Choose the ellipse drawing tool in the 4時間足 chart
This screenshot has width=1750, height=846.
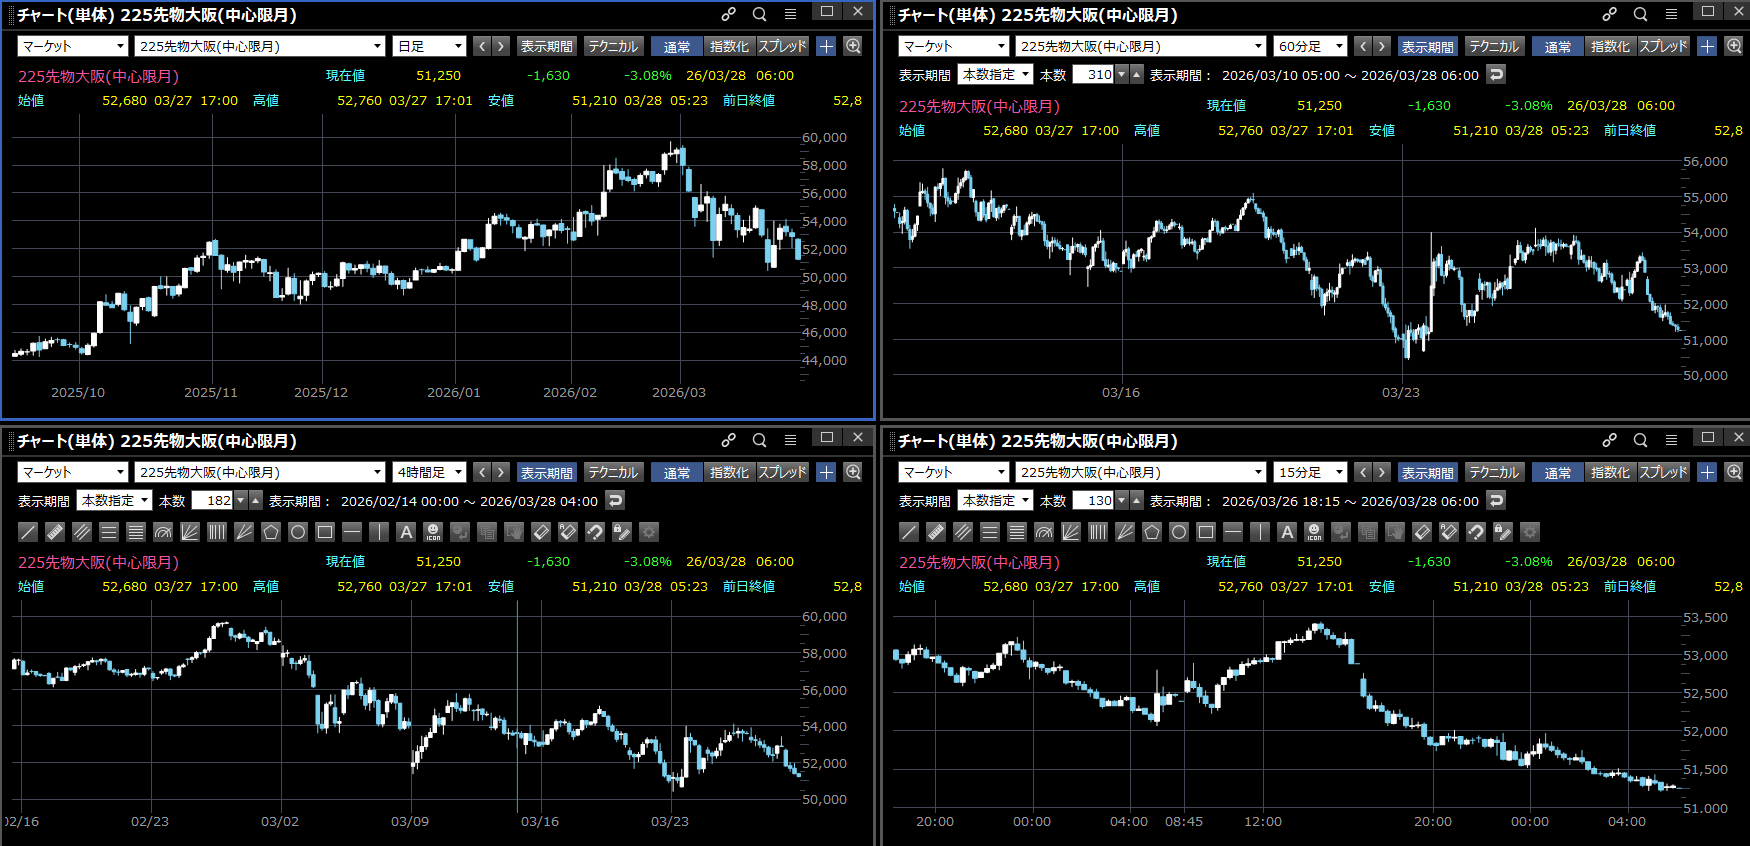click(x=298, y=532)
